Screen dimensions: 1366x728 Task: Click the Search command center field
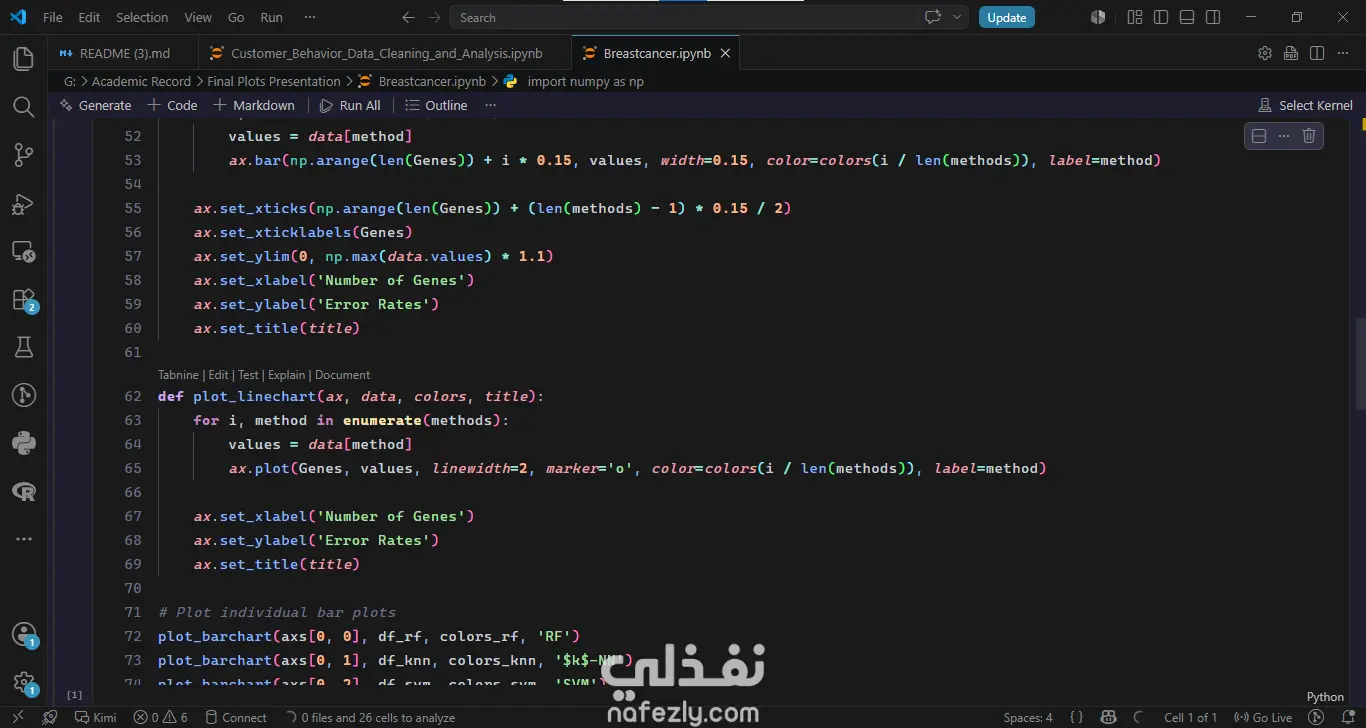[709, 17]
